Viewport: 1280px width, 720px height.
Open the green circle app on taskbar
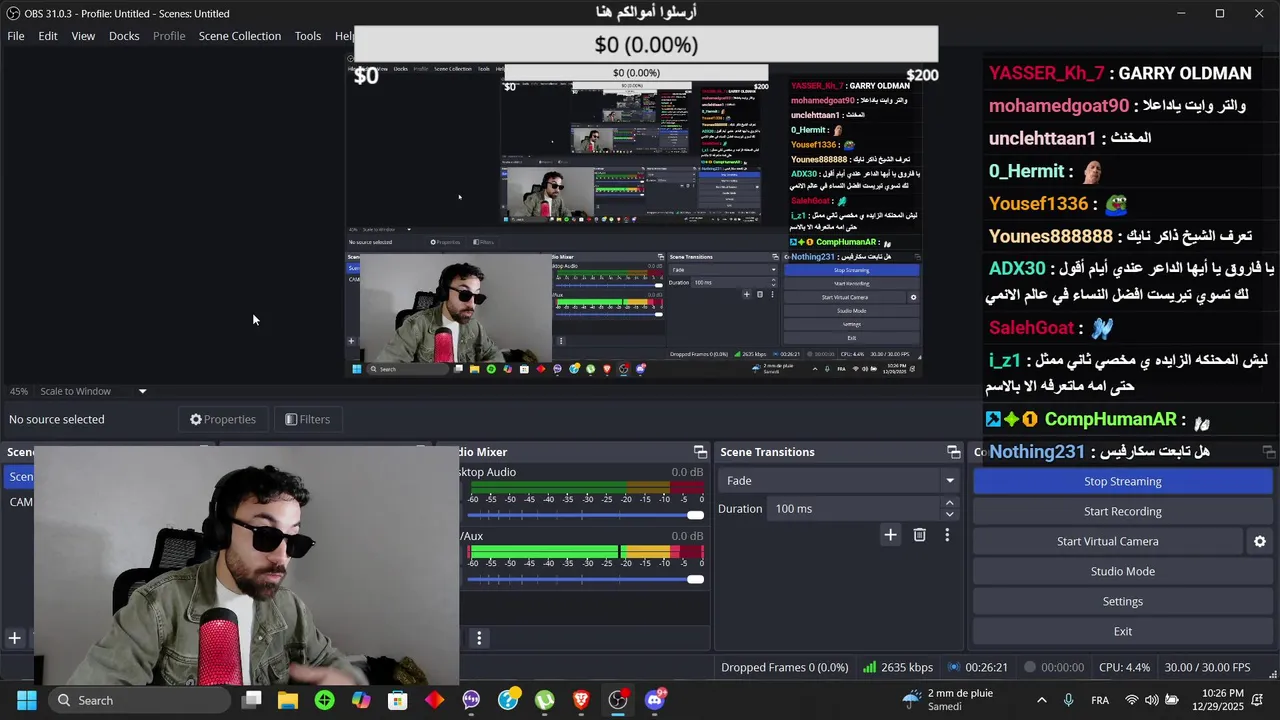(324, 700)
